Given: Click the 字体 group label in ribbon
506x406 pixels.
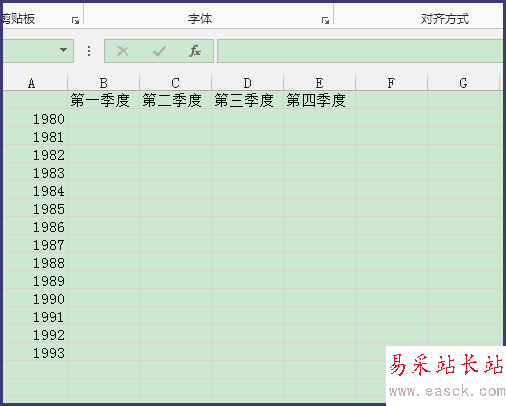Looking at the screenshot, I should (x=200, y=19).
